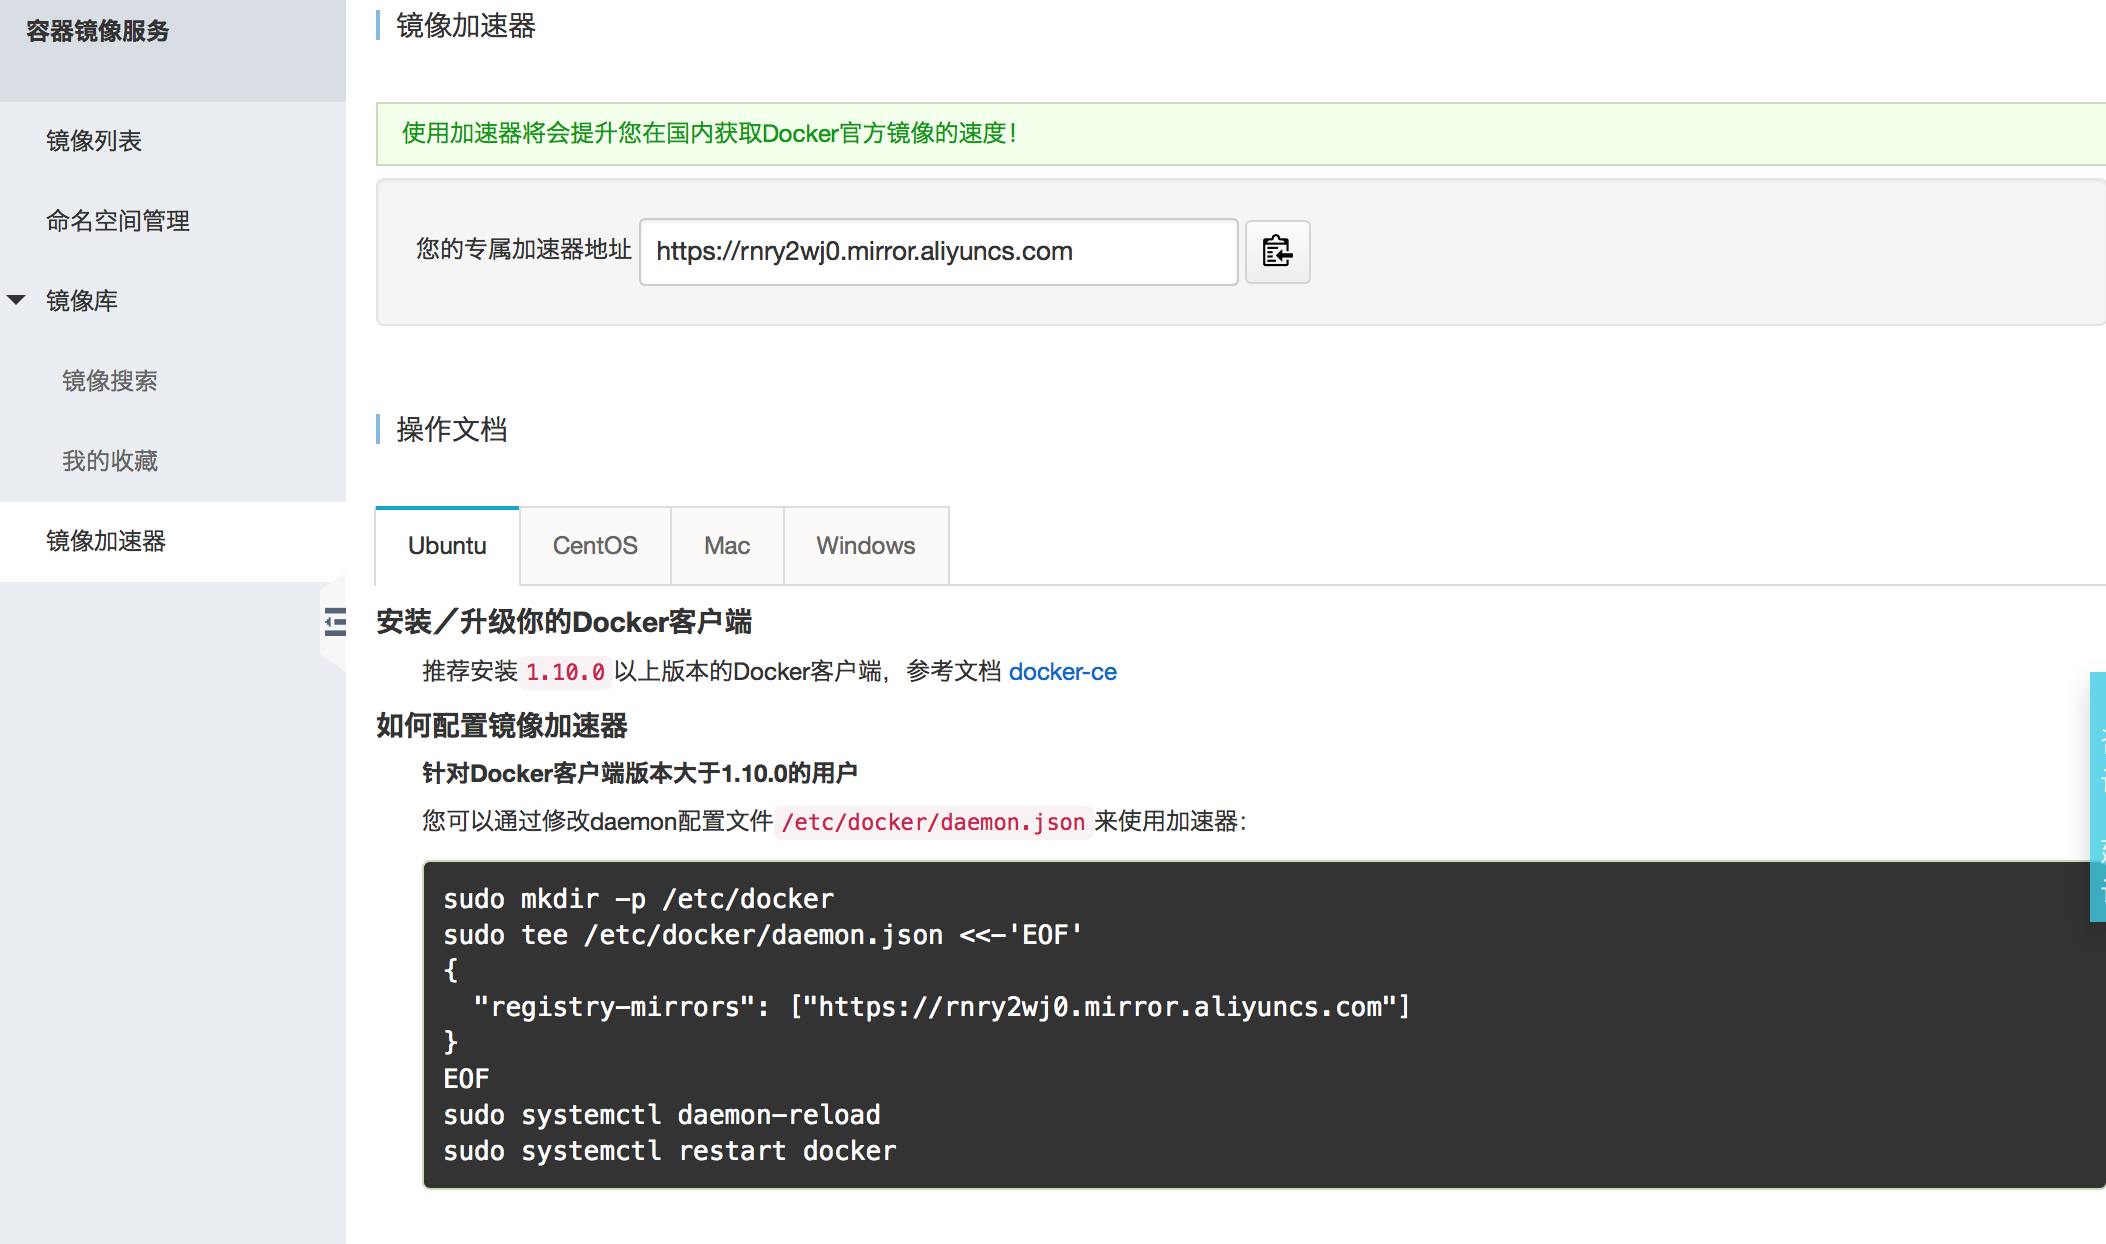Switch to the Mac tab
This screenshot has height=1244, width=2106.
point(727,546)
